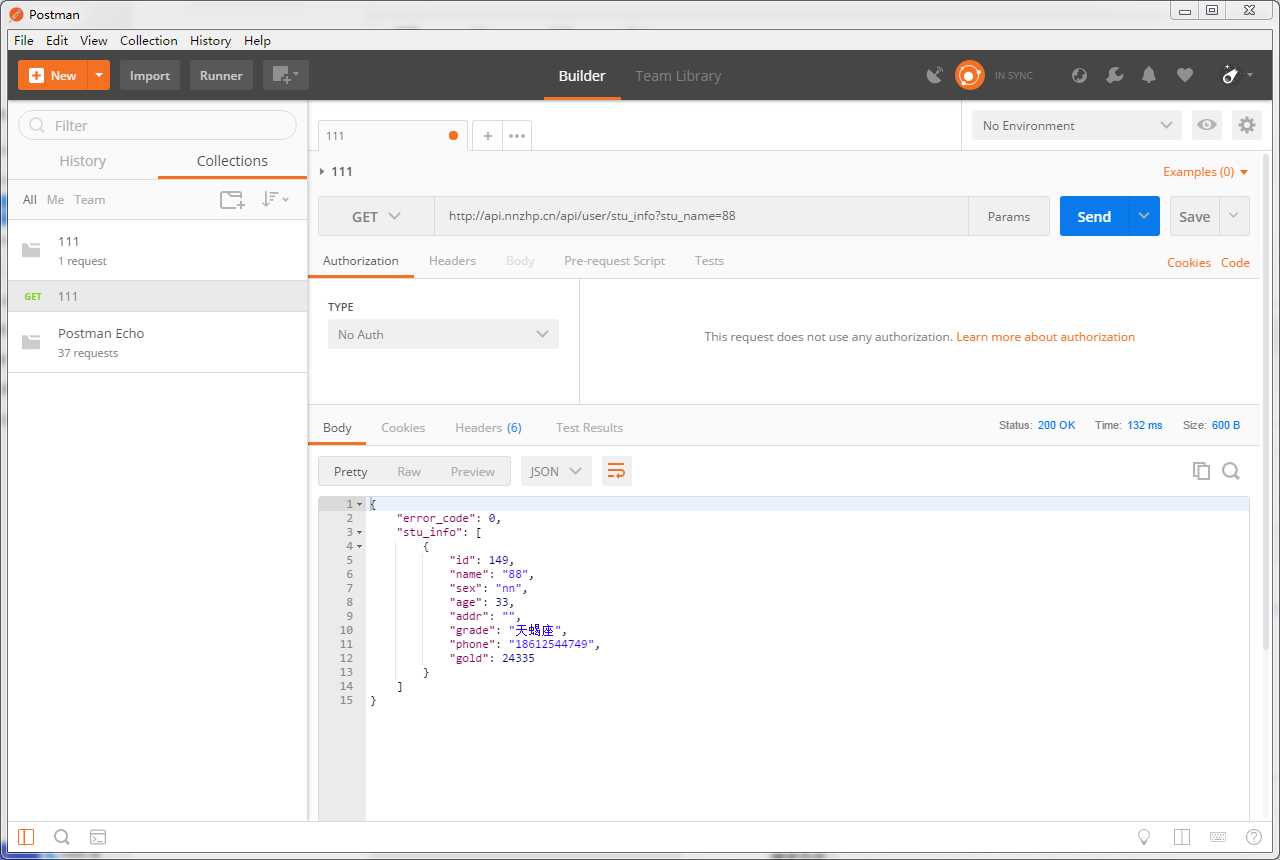1280x860 pixels.
Task: Open Pre-request Script tab
Action: click(614, 260)
